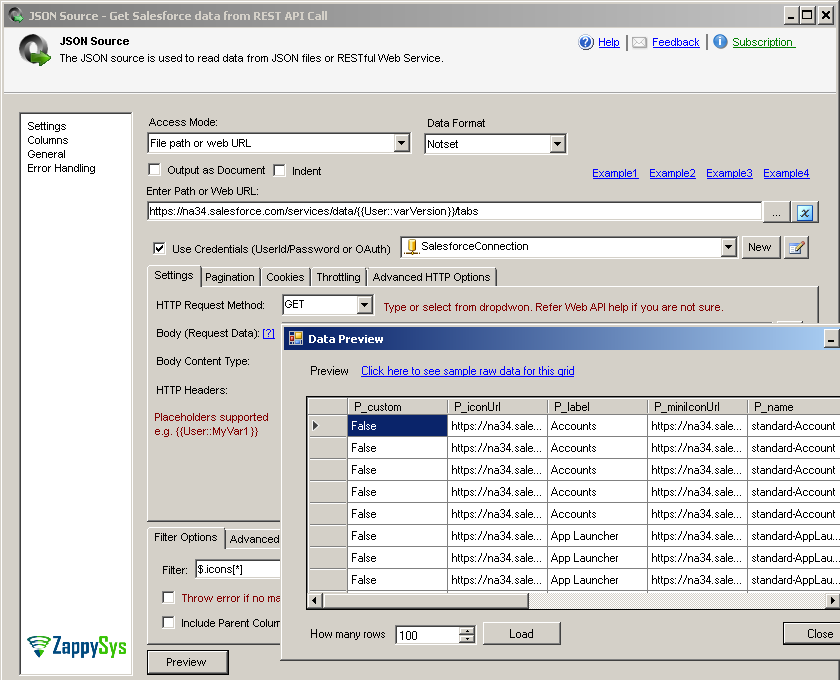Select Settings in the left navigation list

tap(47, 126)
